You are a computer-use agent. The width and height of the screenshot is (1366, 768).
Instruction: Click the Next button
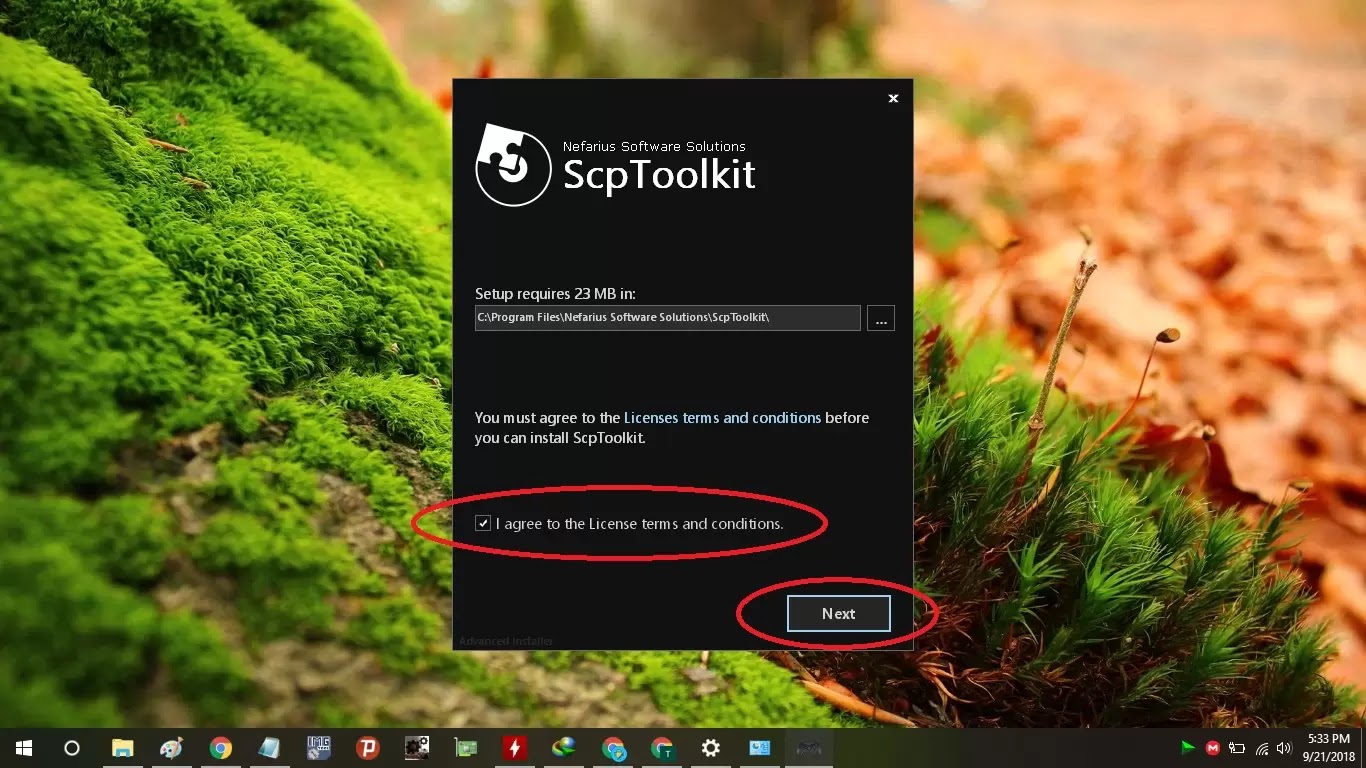pyautogui.click(x=838, y=614)
